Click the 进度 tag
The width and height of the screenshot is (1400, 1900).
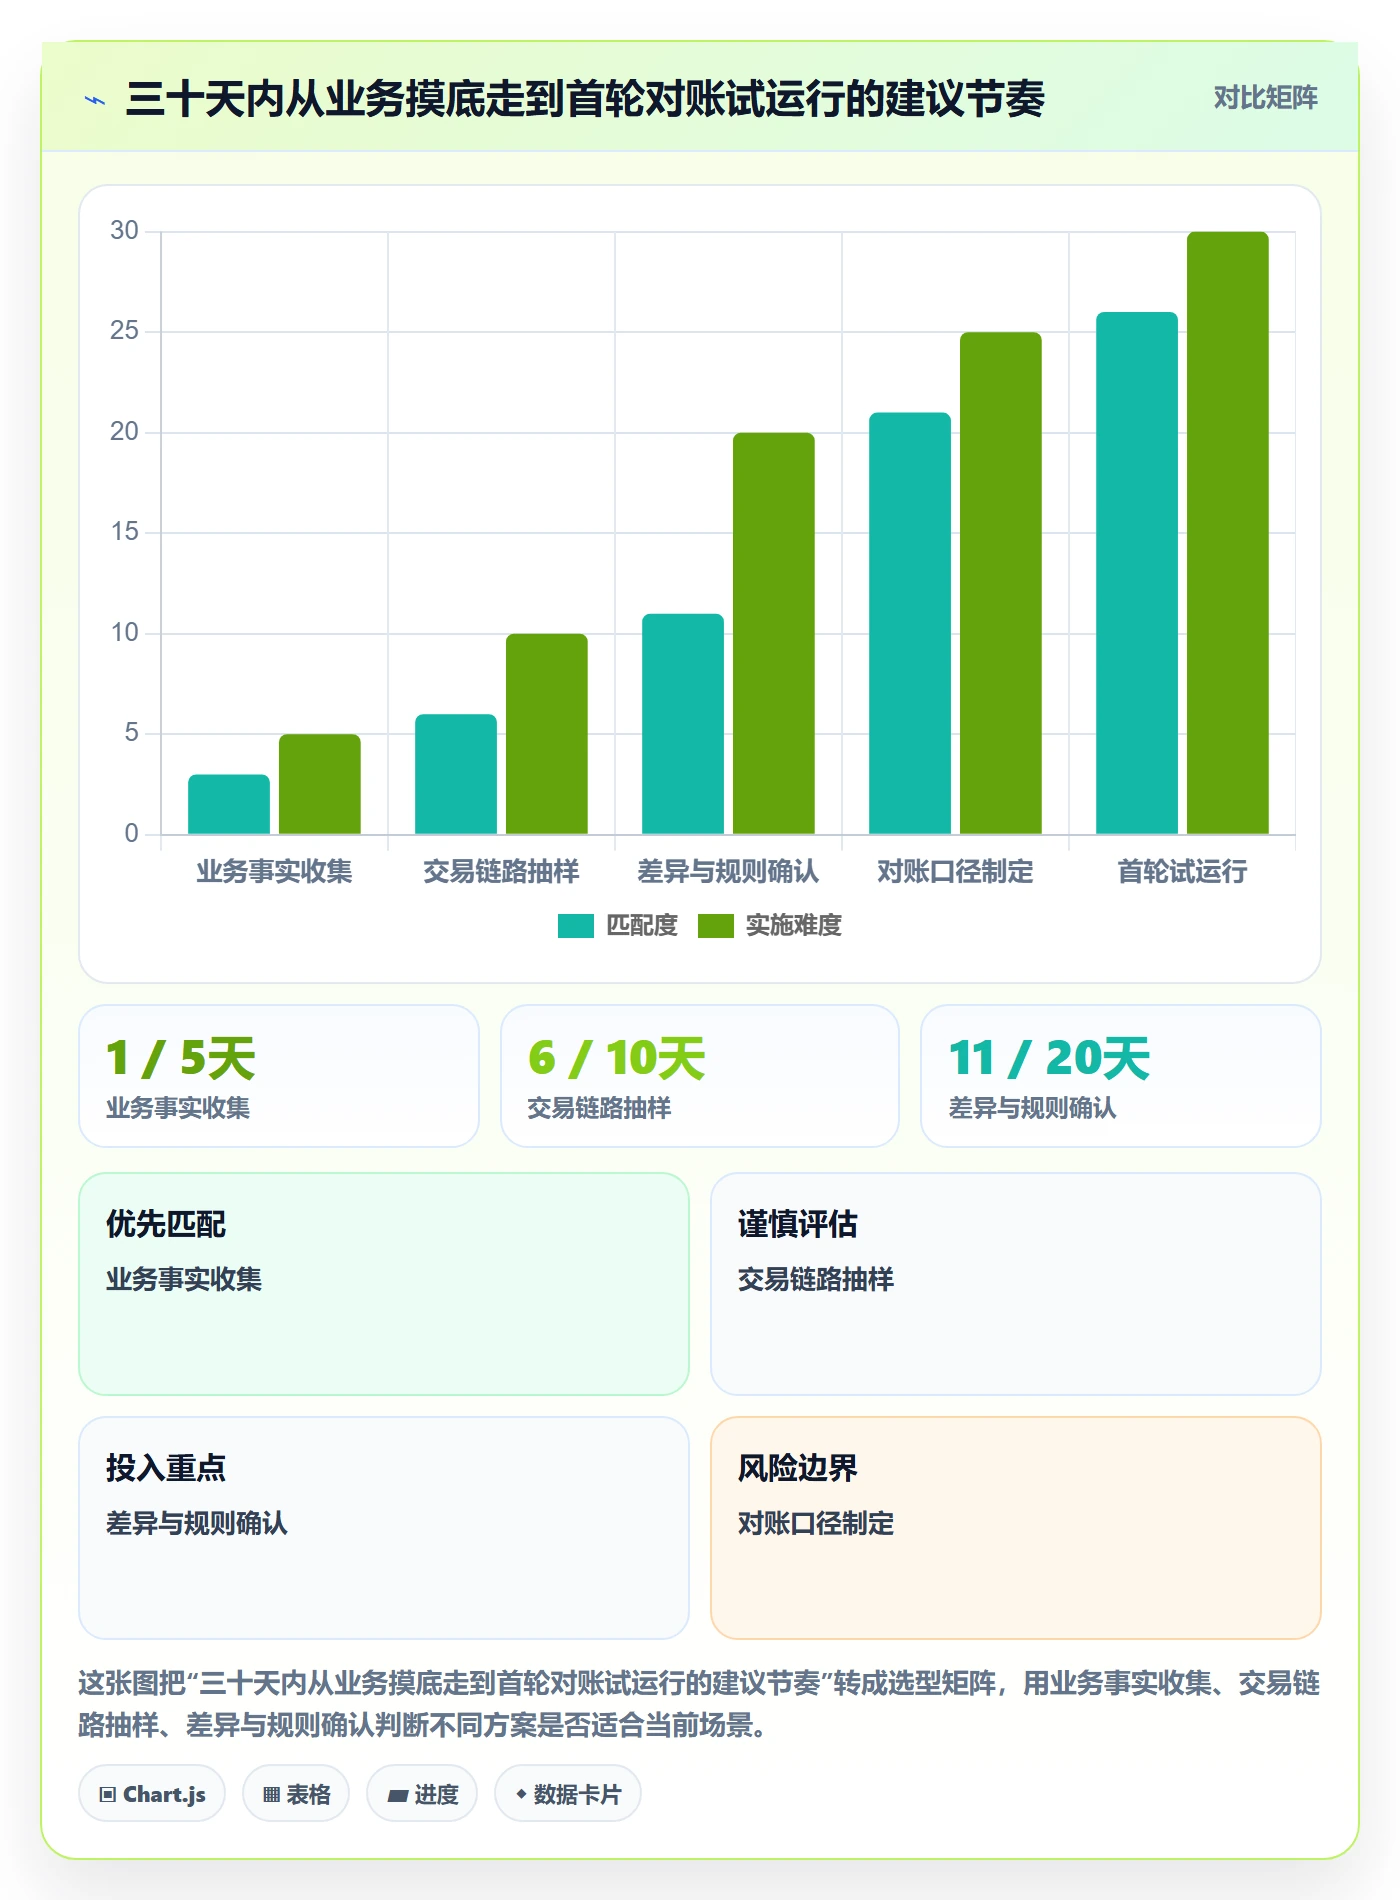(x=422, y=1794)
